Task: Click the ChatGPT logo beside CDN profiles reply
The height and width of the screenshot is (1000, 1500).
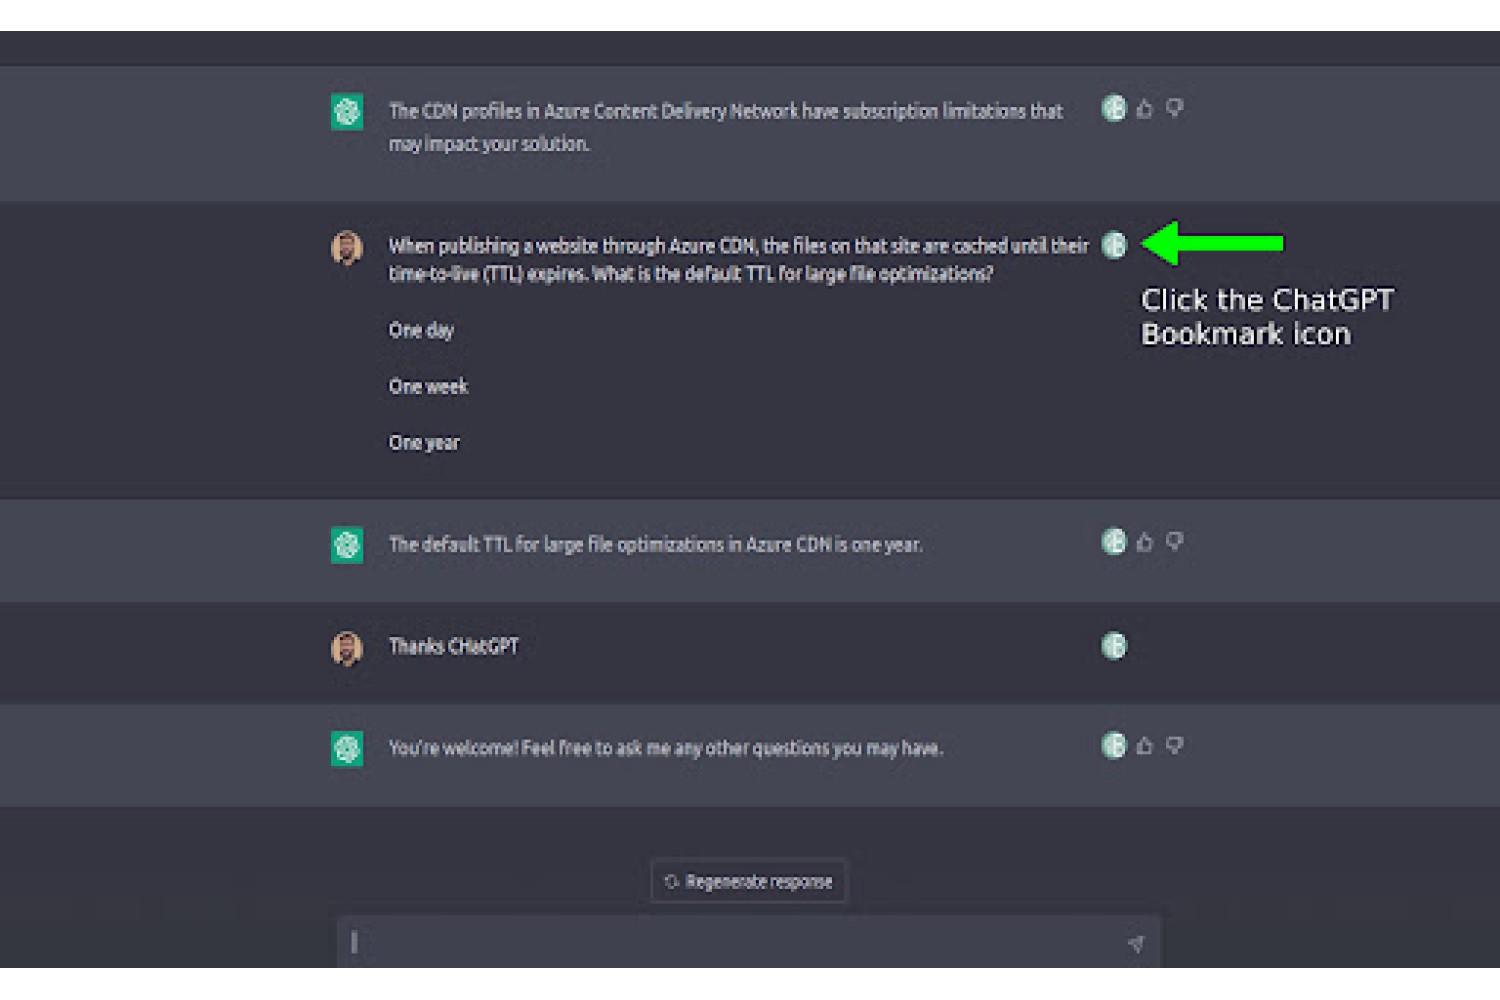Action: coord(347,111)
